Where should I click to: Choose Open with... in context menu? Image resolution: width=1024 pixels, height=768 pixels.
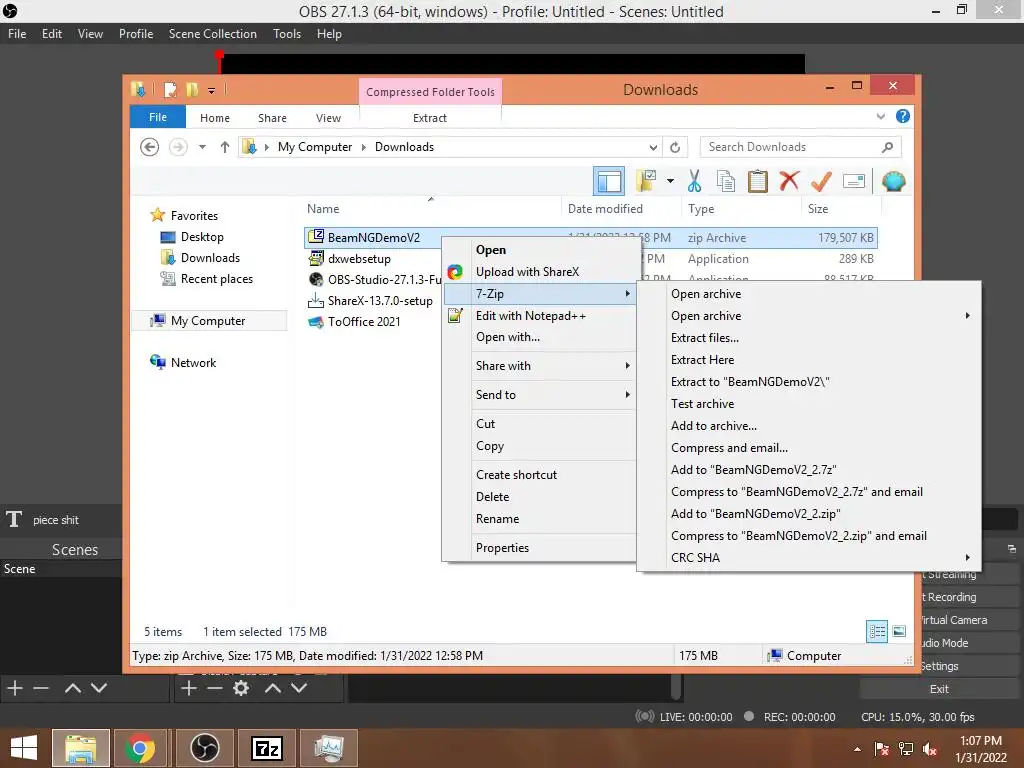(x=539, y=337)
